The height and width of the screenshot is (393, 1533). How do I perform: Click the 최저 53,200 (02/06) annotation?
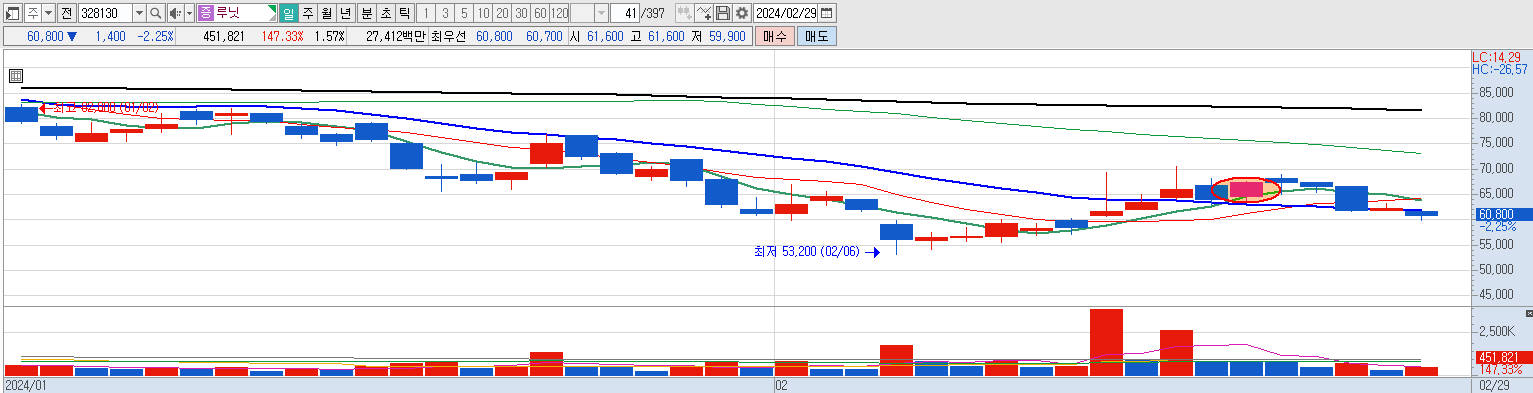tap(808, 253)
